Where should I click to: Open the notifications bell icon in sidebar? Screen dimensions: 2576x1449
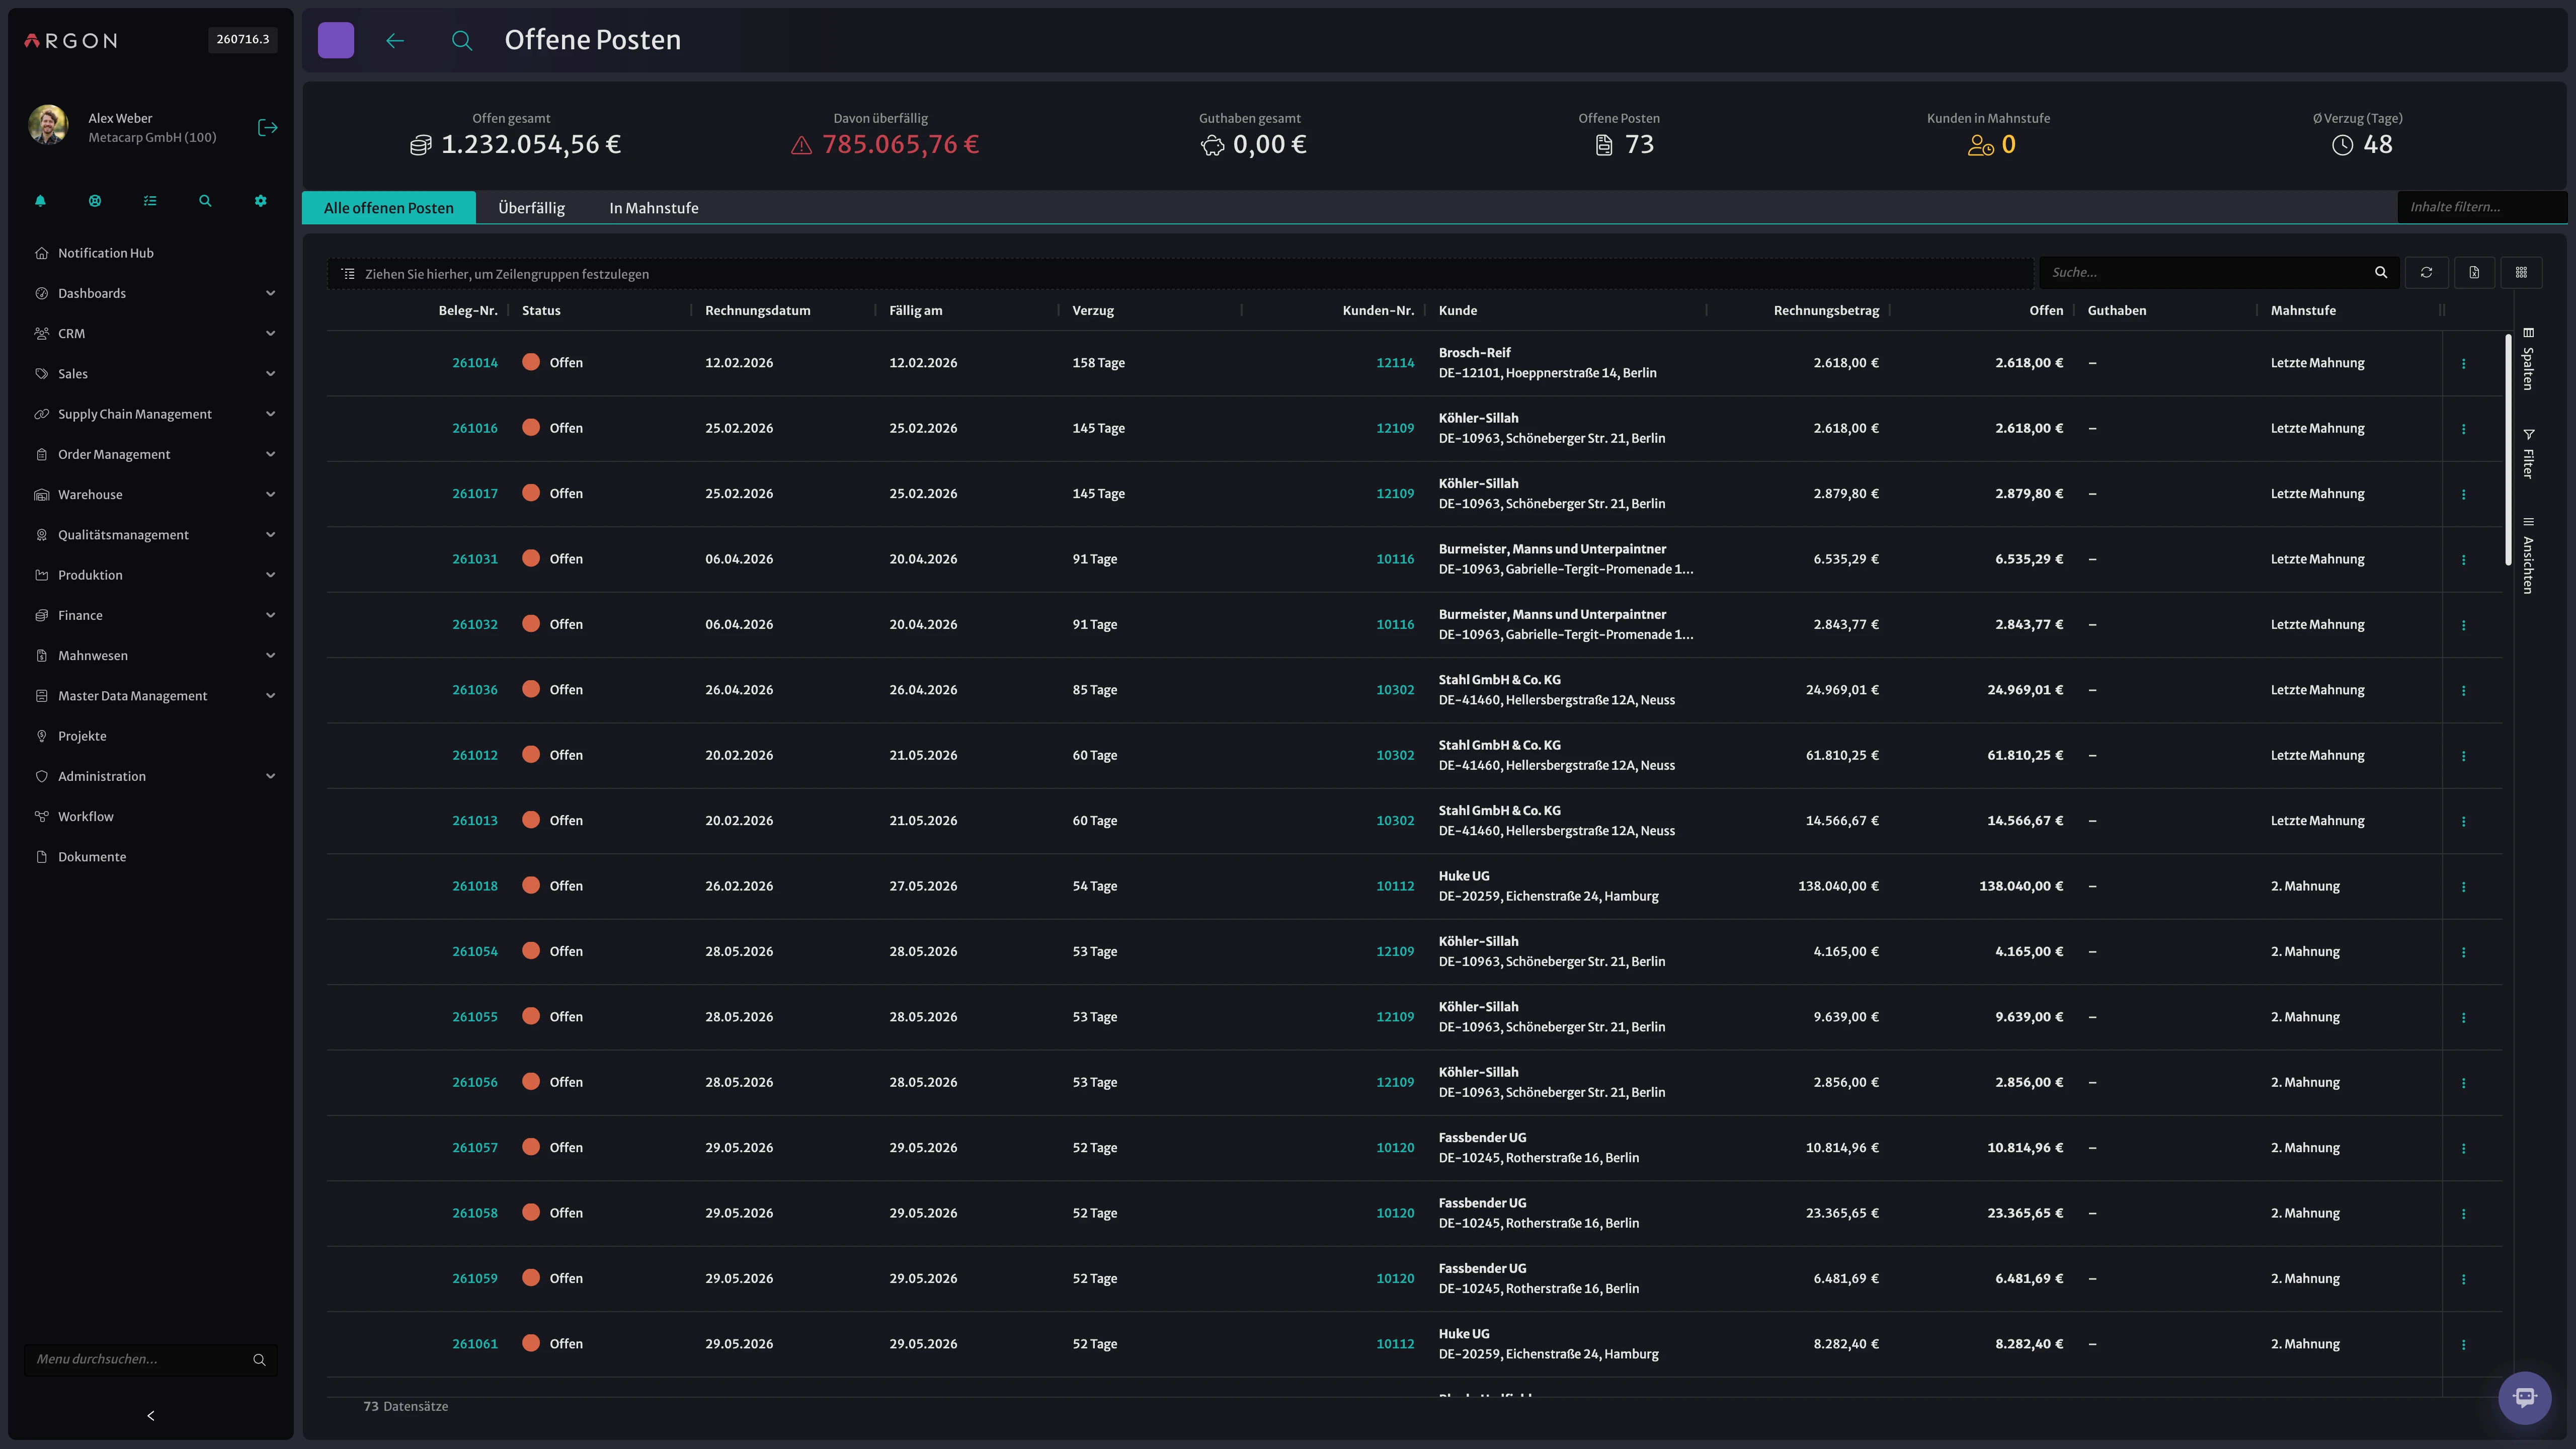(x=40, y=201)
